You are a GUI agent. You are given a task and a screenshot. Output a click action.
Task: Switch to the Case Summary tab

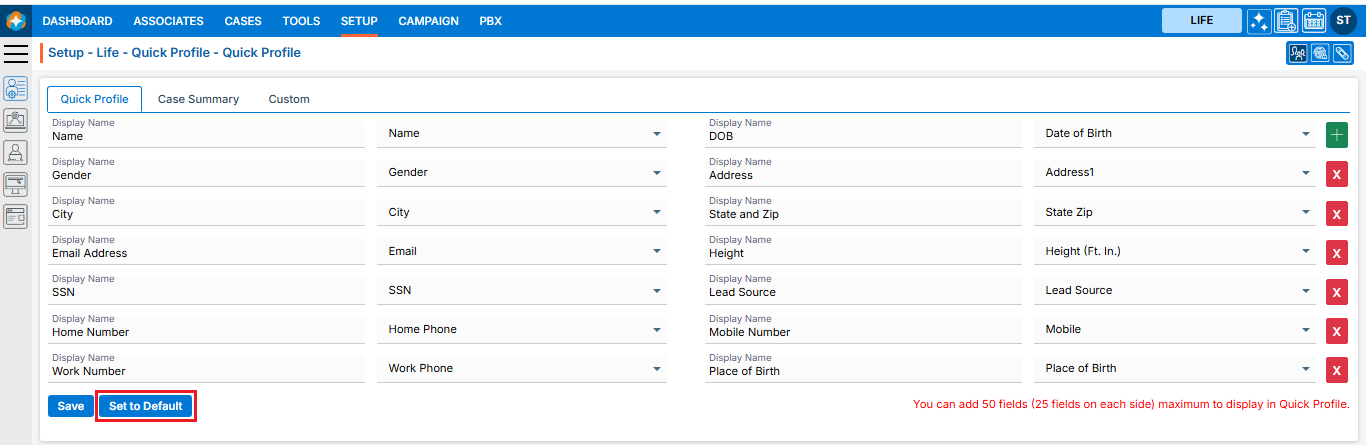198,99
